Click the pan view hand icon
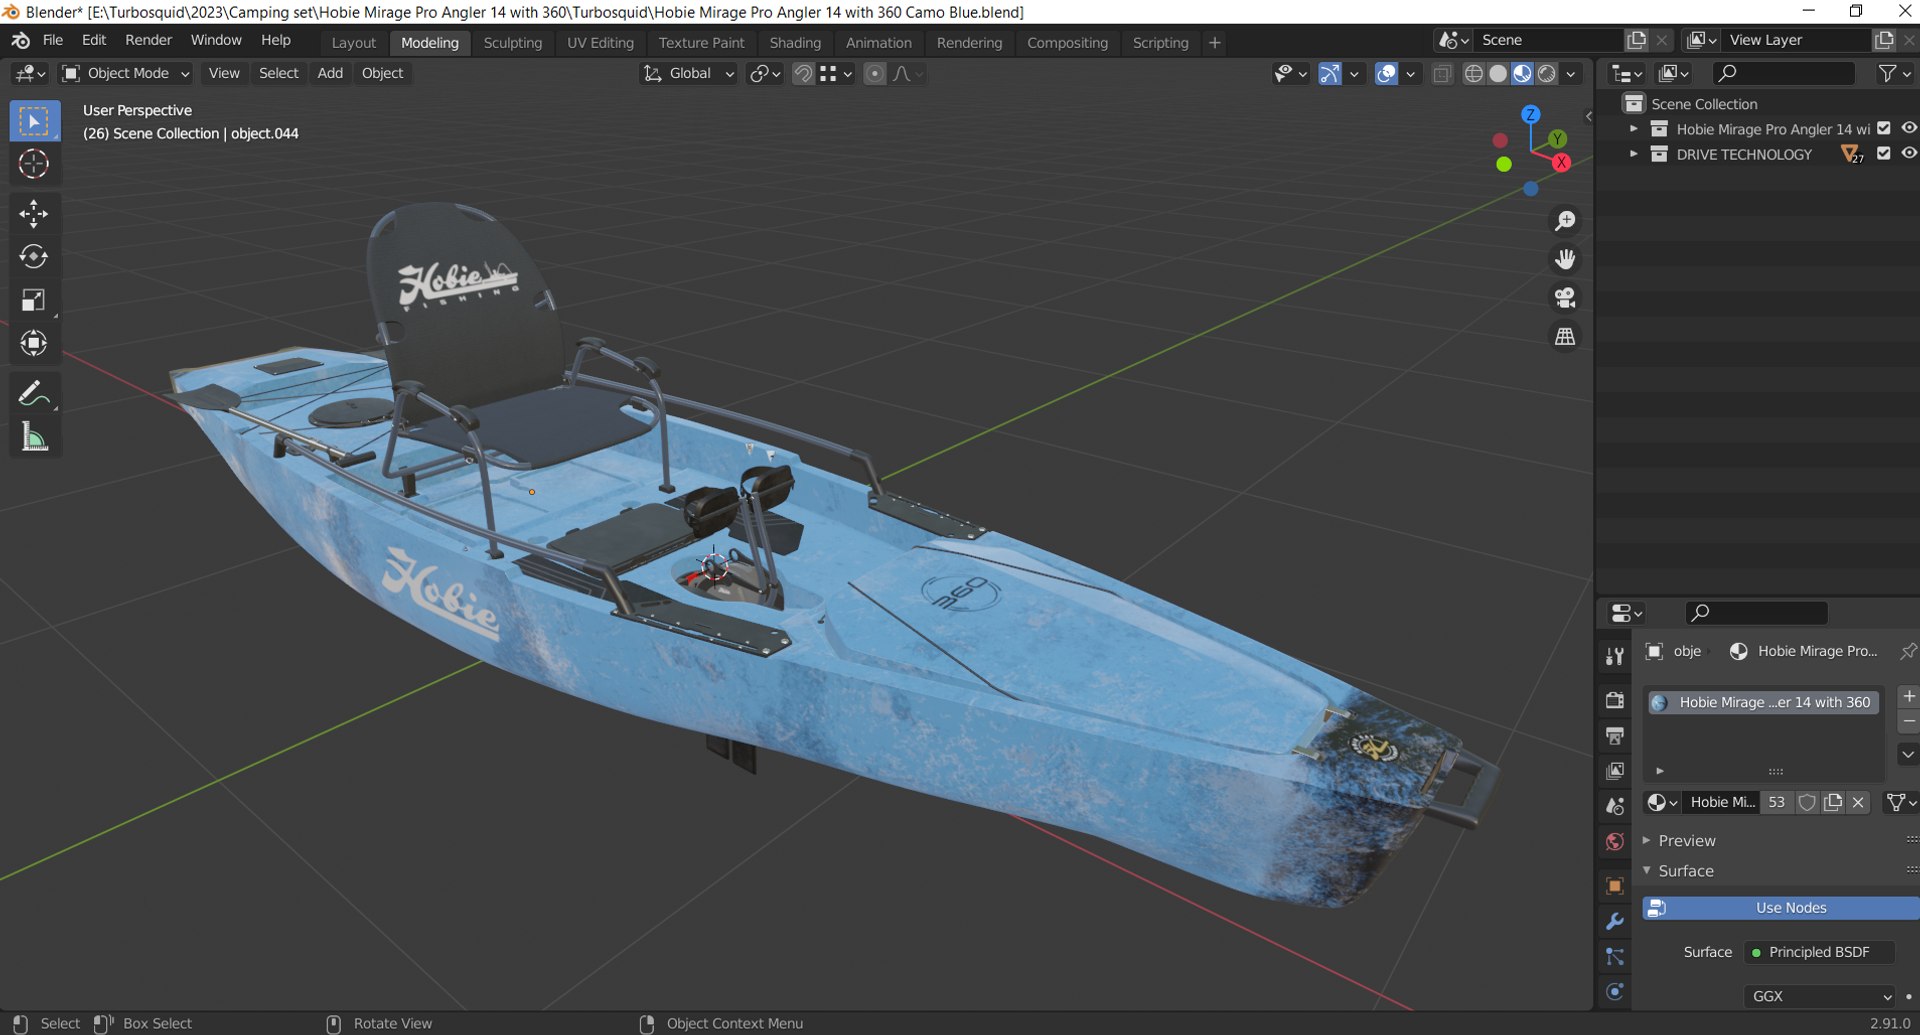The image size is (1920, 1035). (x=1565, y=260)
